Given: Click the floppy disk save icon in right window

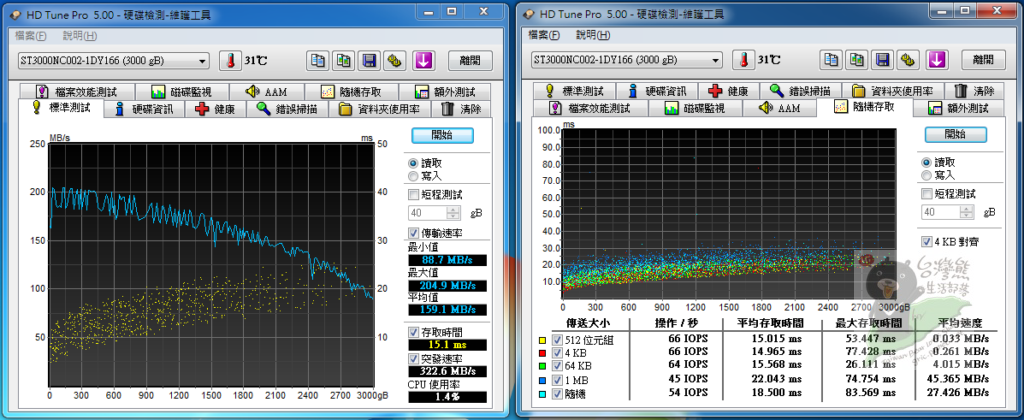Looking at the screenshot, I should coord(883,59).
